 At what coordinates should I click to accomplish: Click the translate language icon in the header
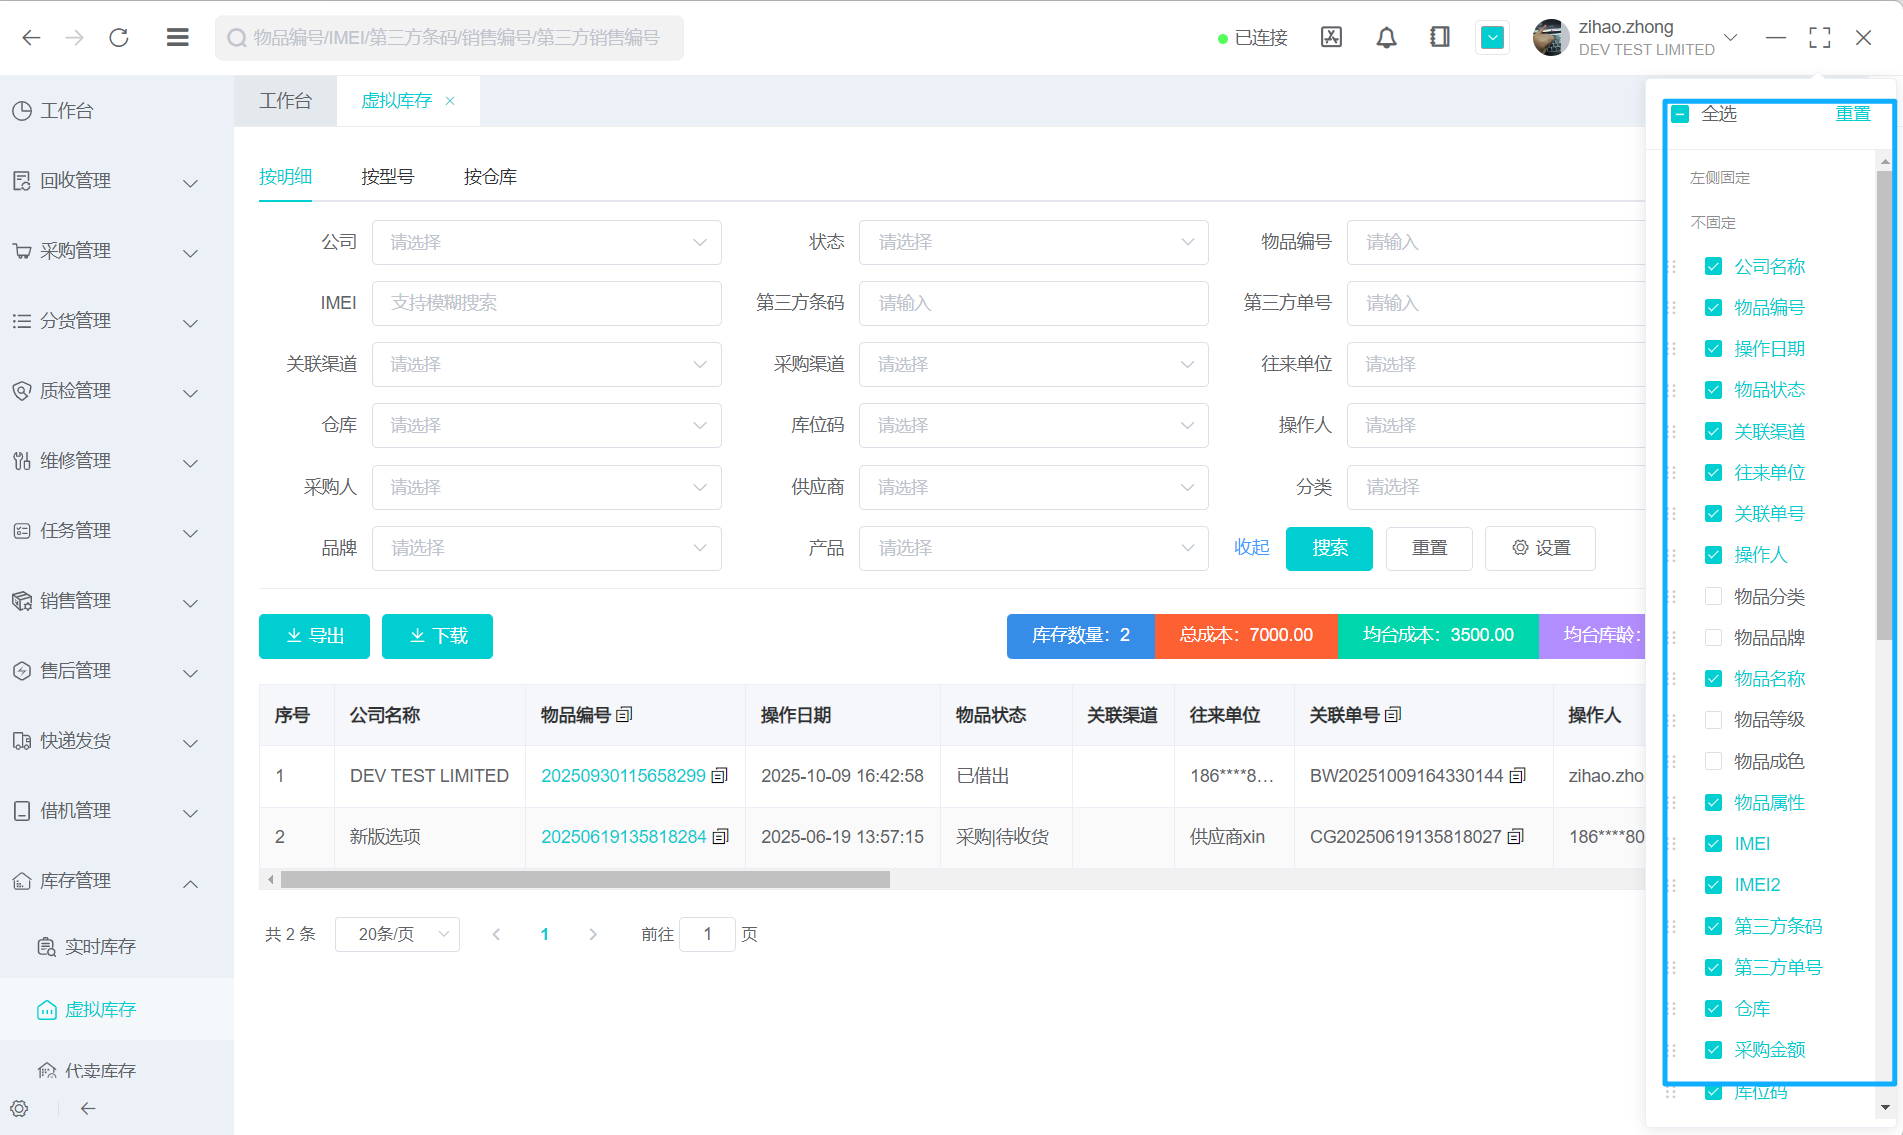click(x=1331, y=38)
